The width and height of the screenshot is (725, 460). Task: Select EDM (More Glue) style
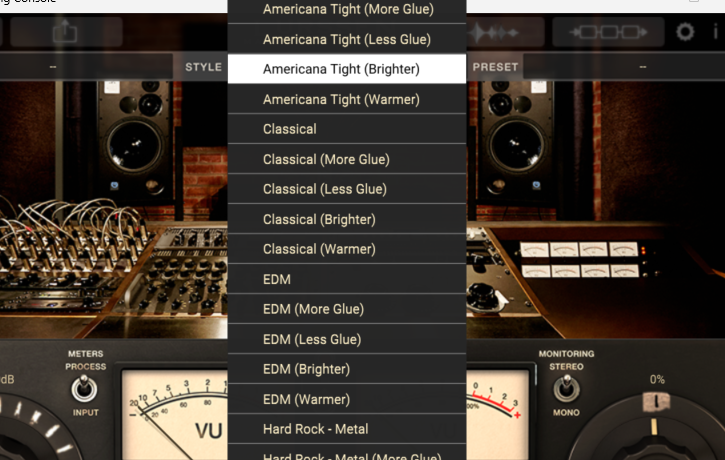(x=347, y=309)
